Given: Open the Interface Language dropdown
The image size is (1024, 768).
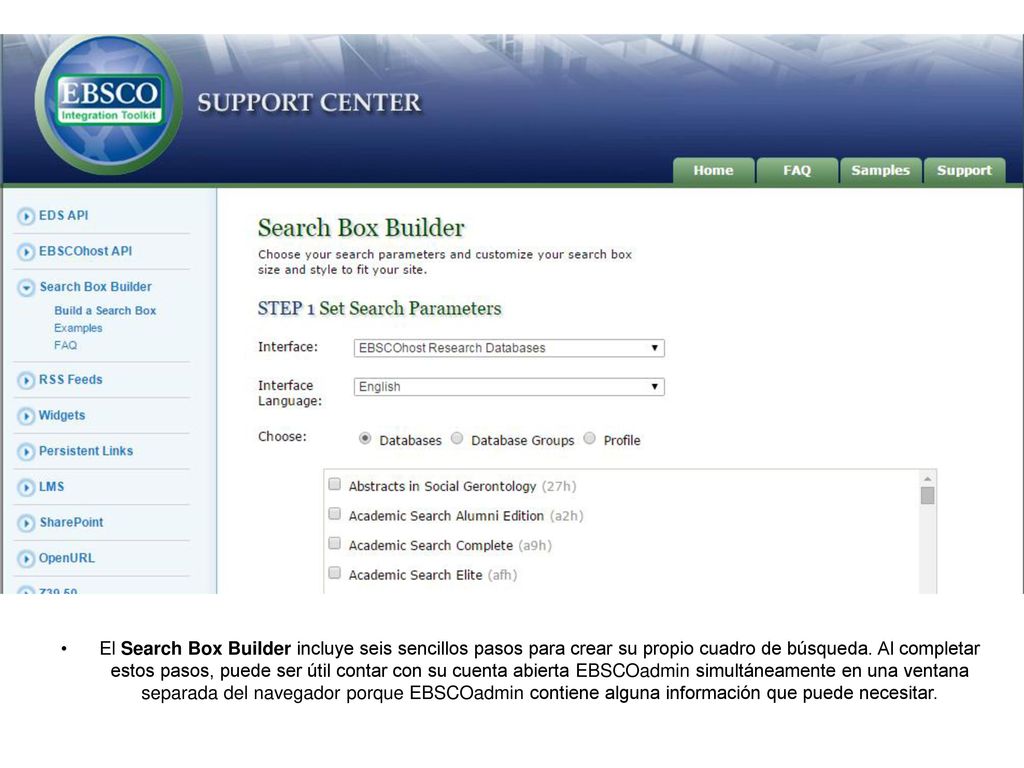Looking at the screenshot, I should pyautogui.click(x=509, y=387).
